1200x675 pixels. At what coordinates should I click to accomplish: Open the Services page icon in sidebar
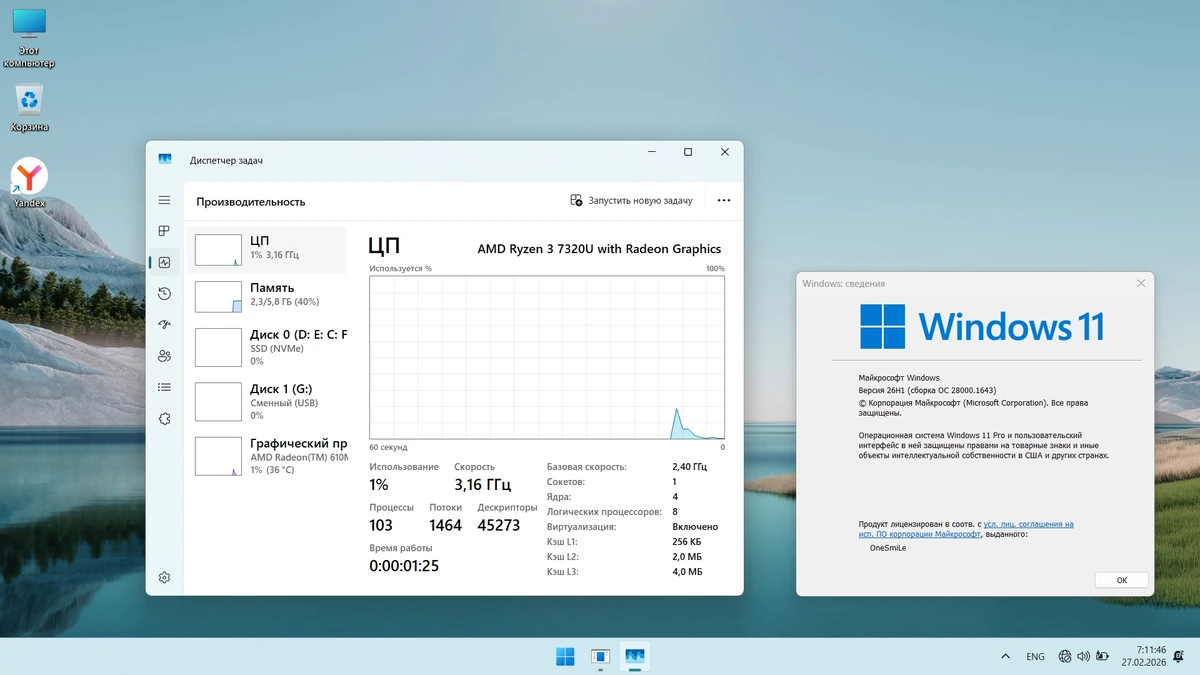(164, 418)
